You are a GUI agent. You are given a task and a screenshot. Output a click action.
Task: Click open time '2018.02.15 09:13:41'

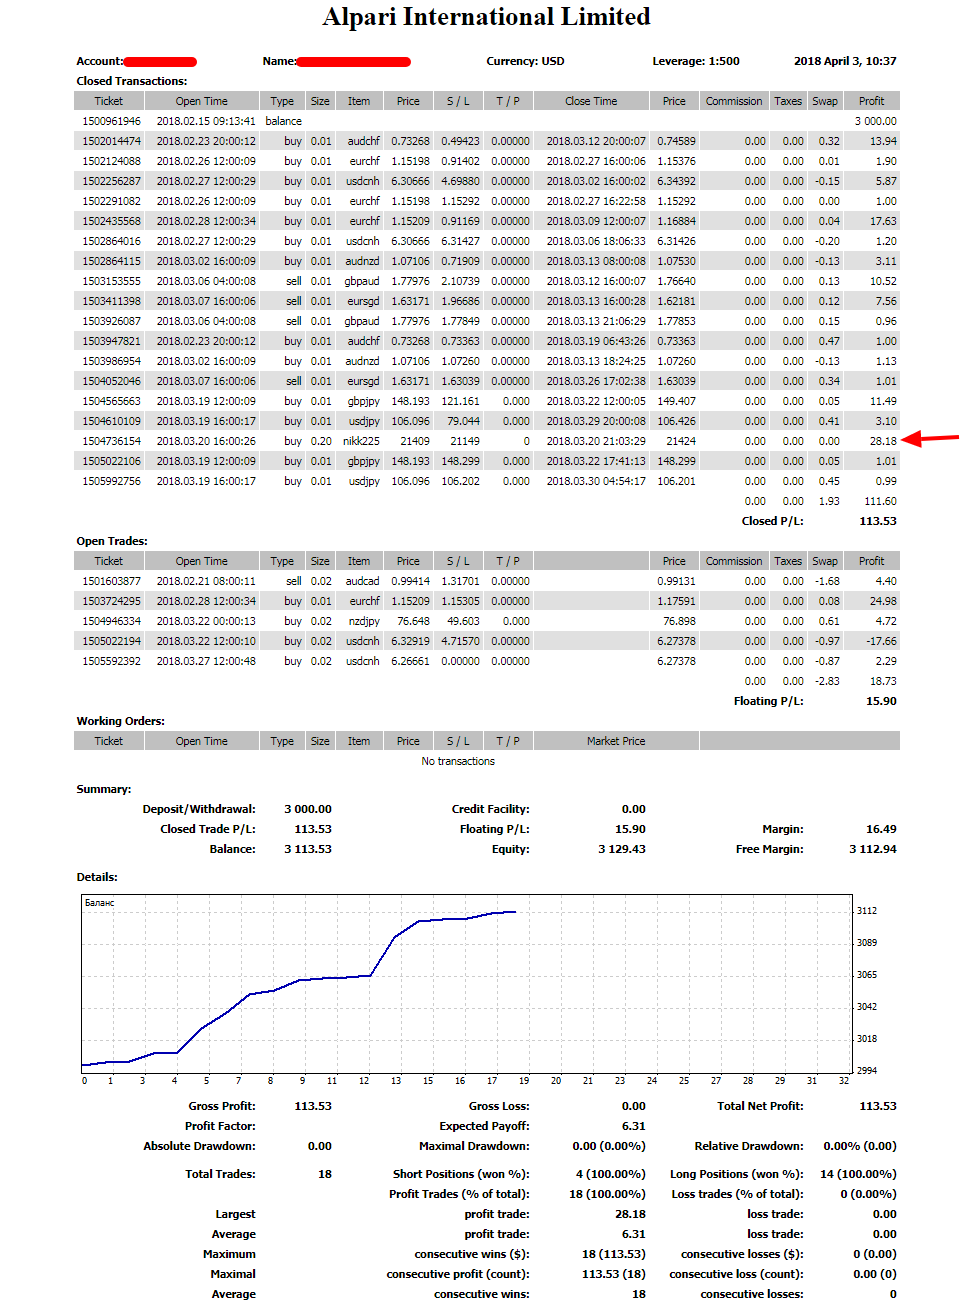coord(206,121)
